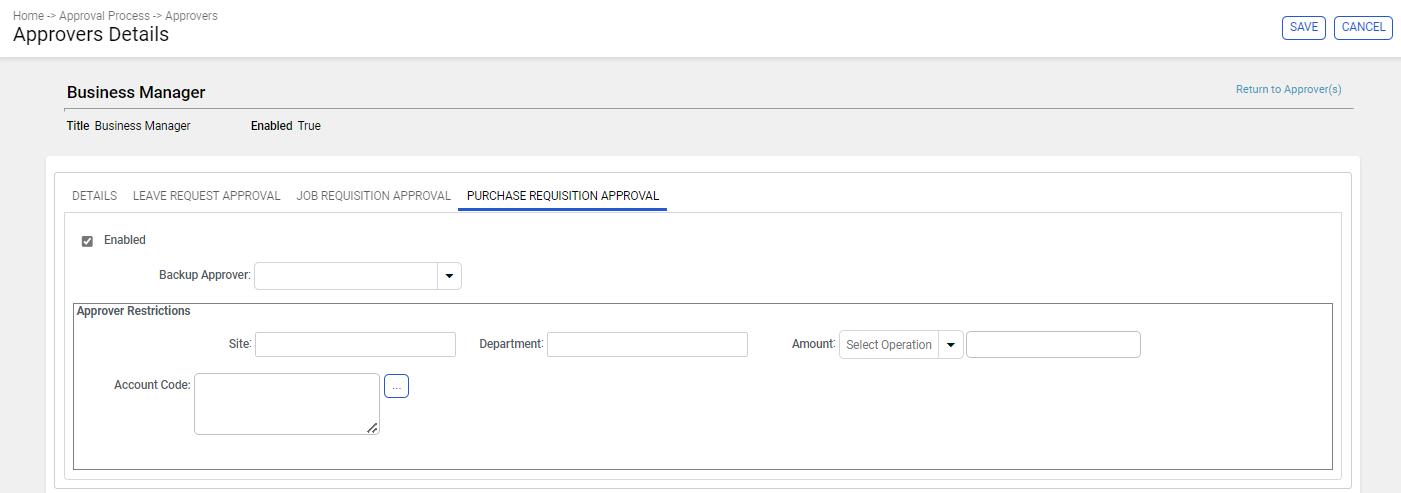The width and height of the screenshot is (1401, 493).
Task: Click the Amount value input box
Action: tap(1053, 345)
